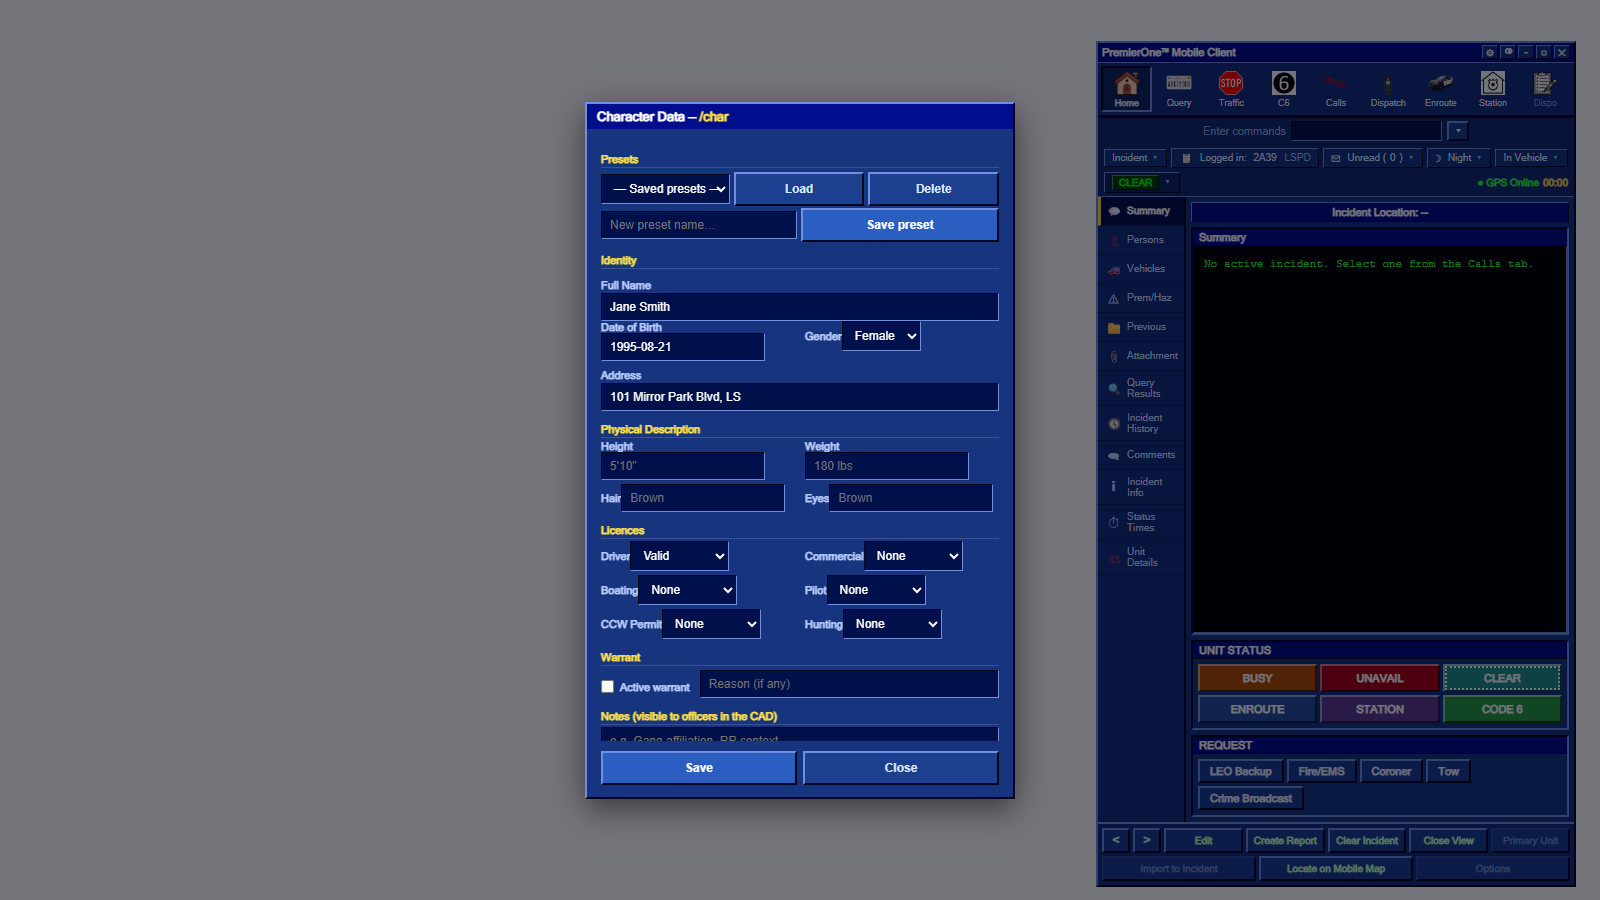This screenshot has width=1600, height=900.
Task: Open the Calls toolbar icon
Action: pyautogui.click(x=1336, y=89)
